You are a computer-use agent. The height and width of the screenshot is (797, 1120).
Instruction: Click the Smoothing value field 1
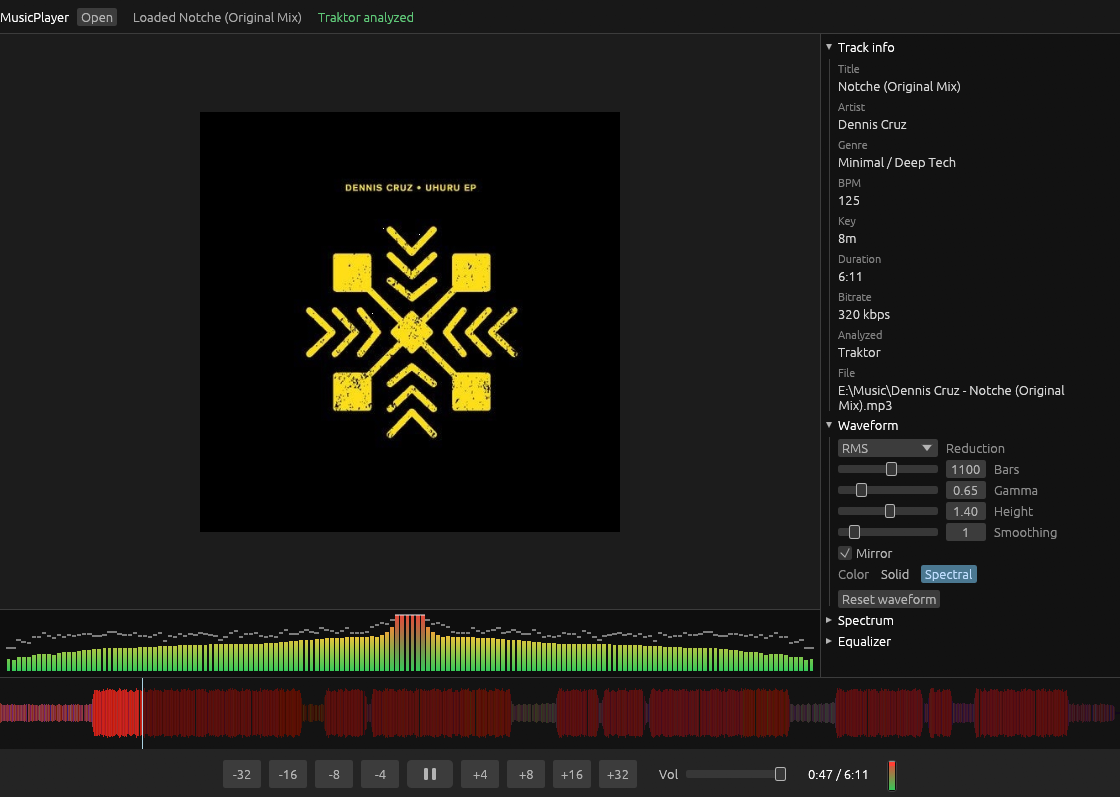pos(966,532)
